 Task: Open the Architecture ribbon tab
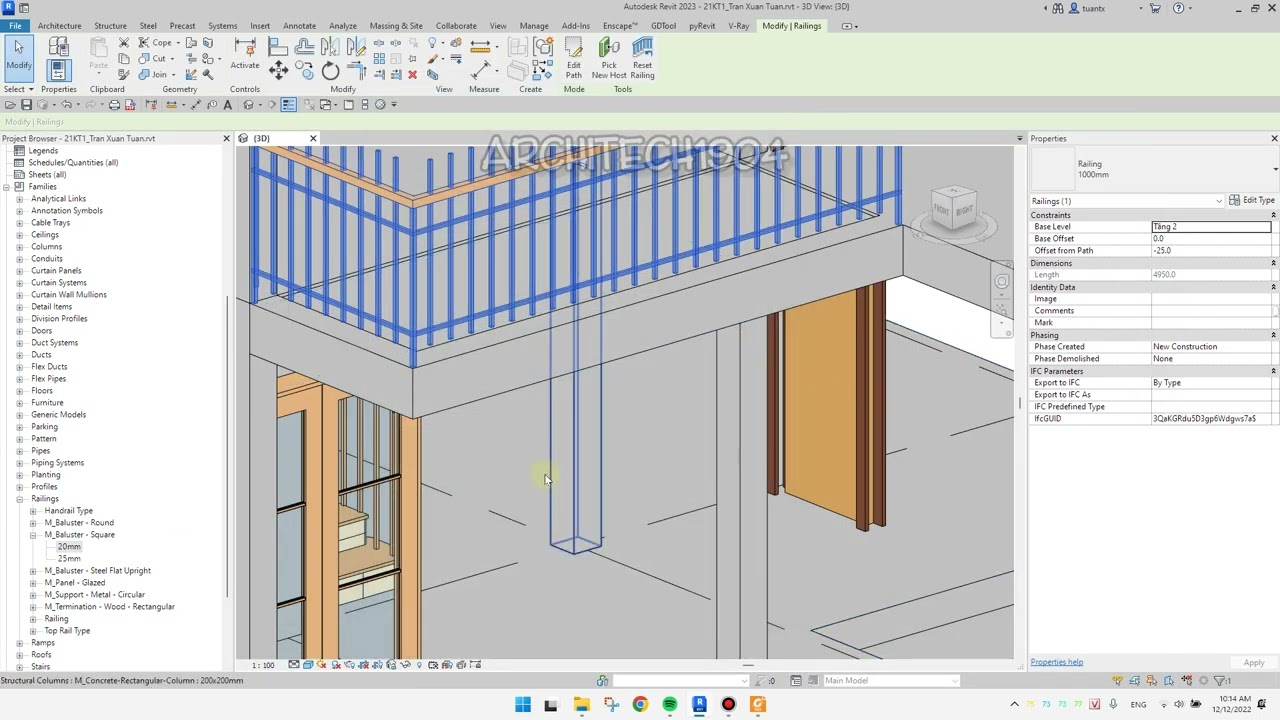click(59, 26)
